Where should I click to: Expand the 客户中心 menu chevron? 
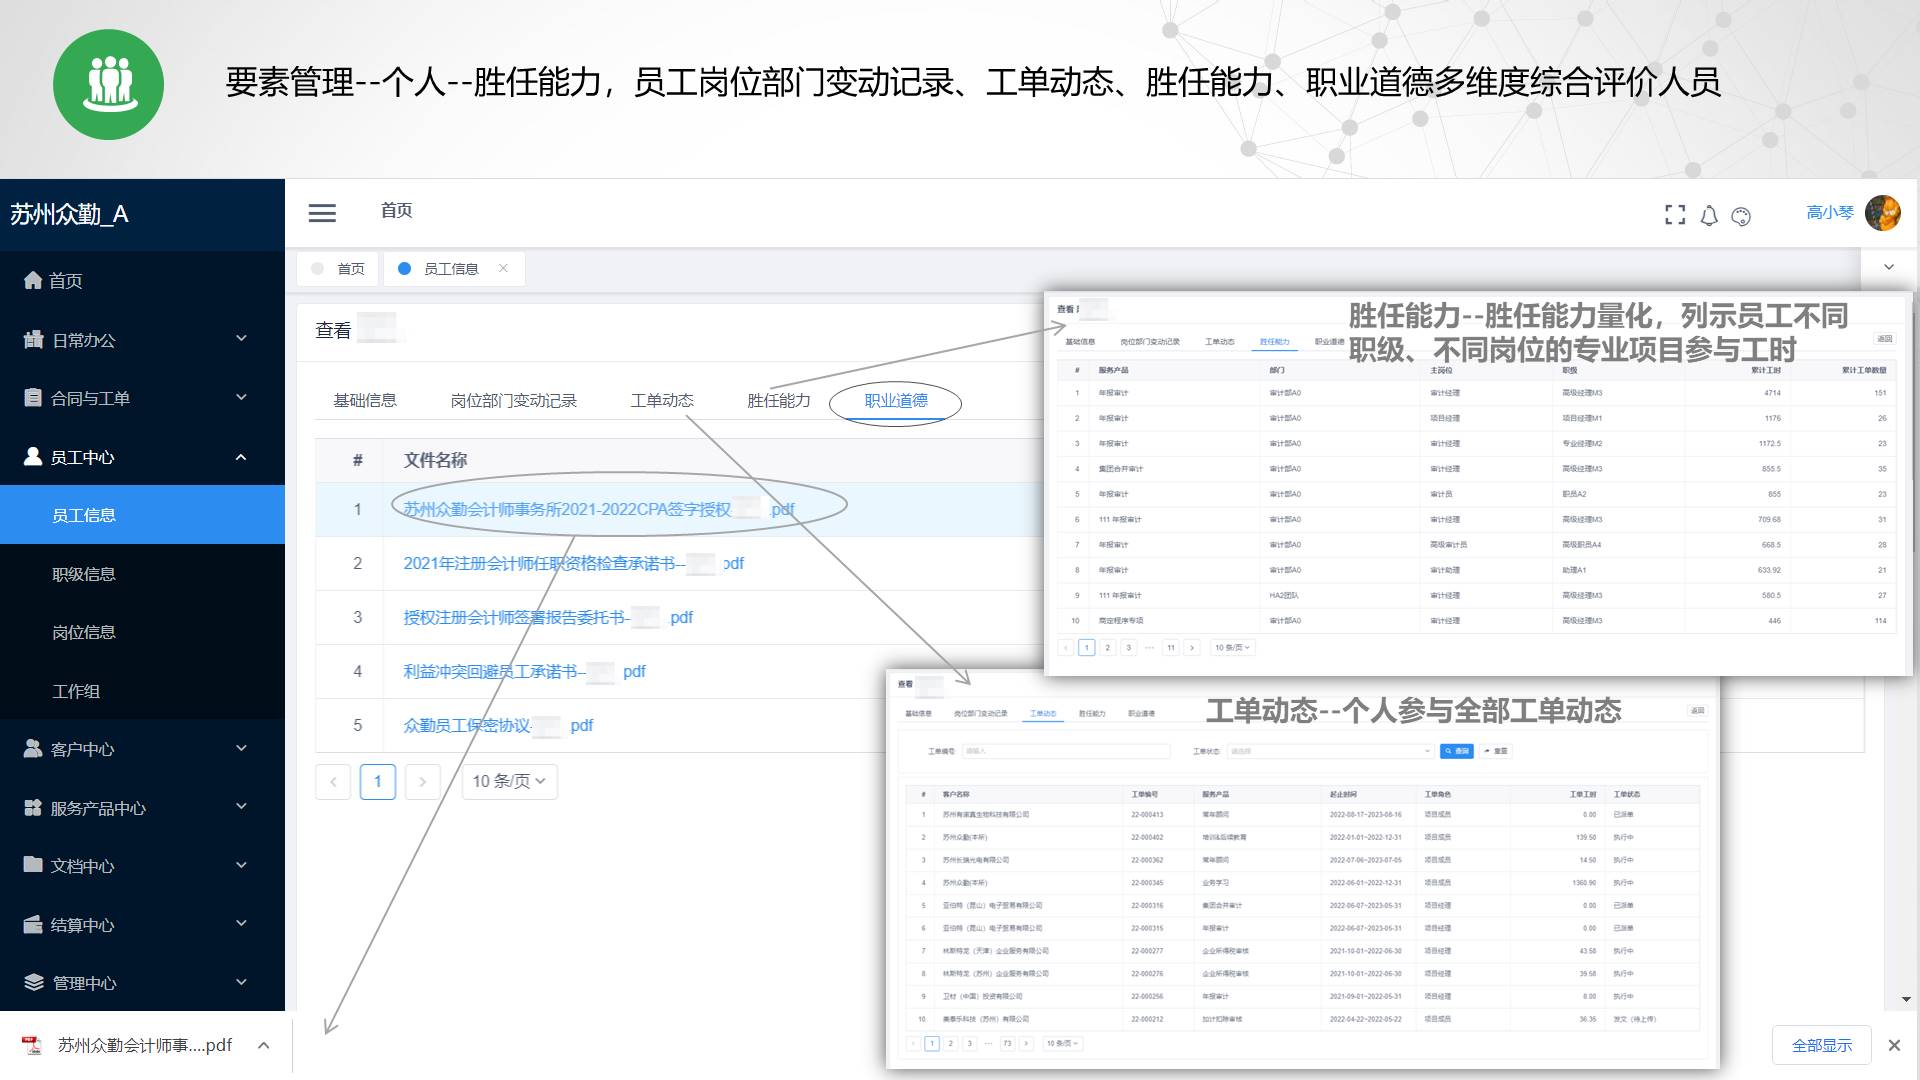click(x=241, y=748)
